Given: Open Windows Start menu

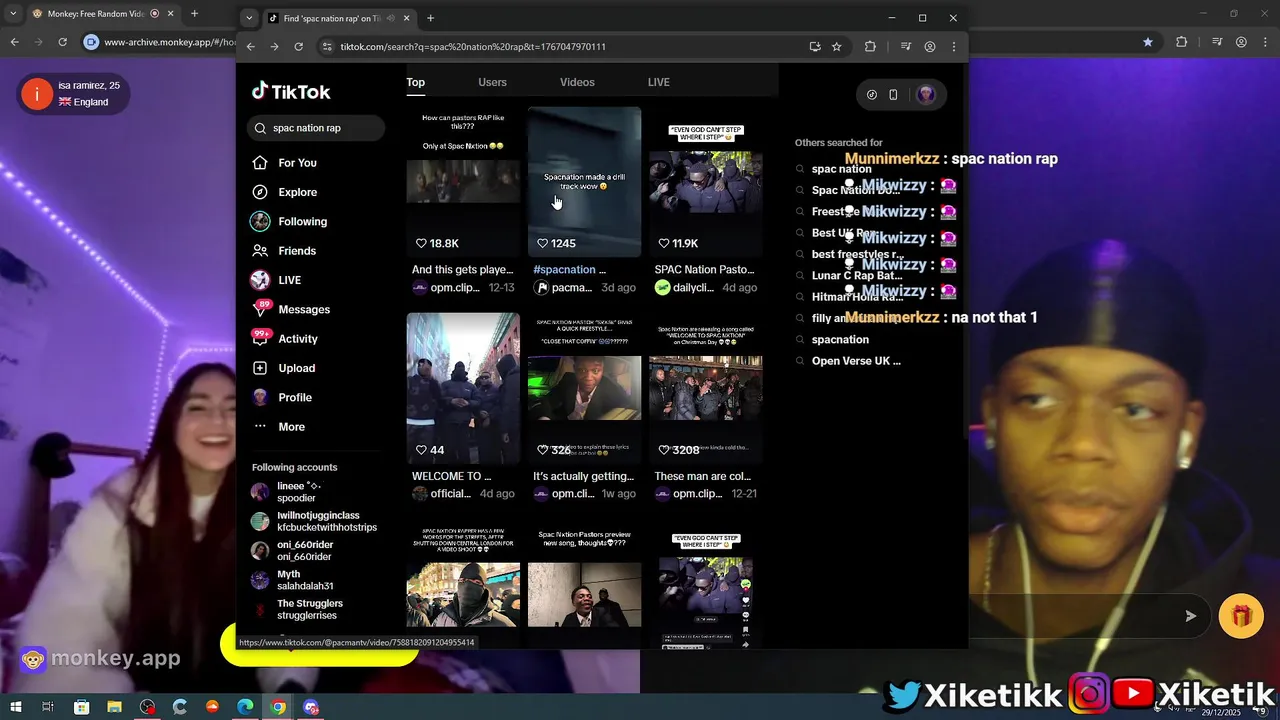Looking at the screenshot, I should click(x=16, y=707).
